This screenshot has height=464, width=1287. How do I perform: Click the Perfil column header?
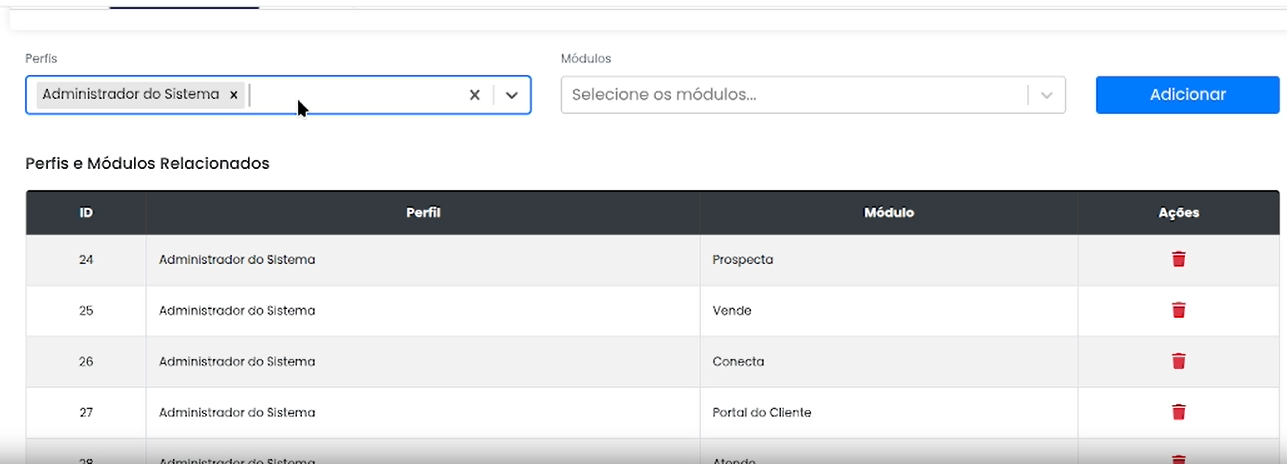(423, 213)
